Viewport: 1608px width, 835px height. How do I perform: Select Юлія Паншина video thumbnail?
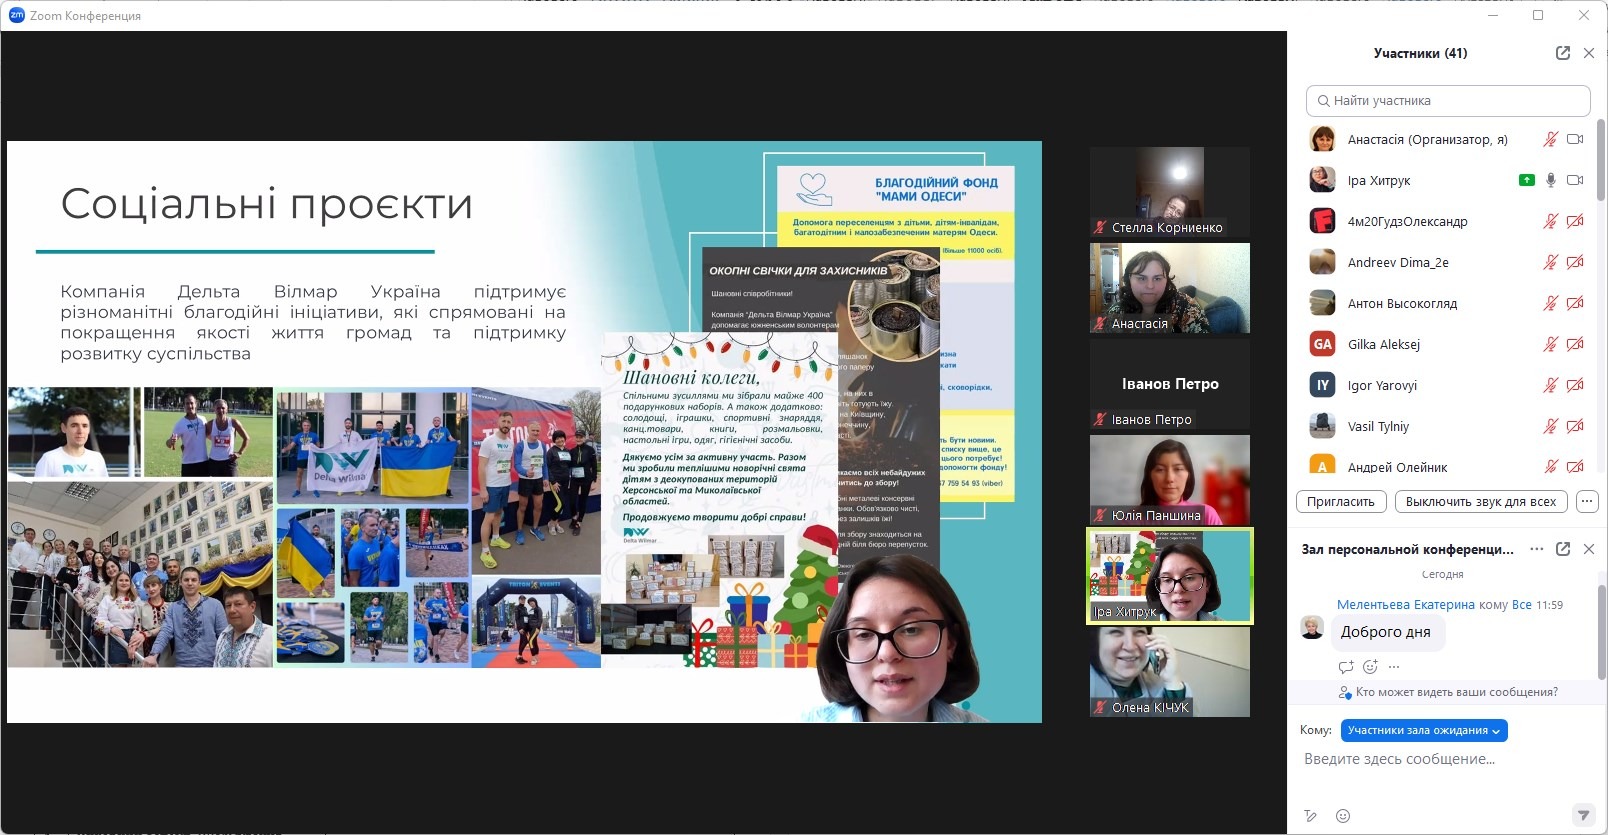tap(1170, 480)
